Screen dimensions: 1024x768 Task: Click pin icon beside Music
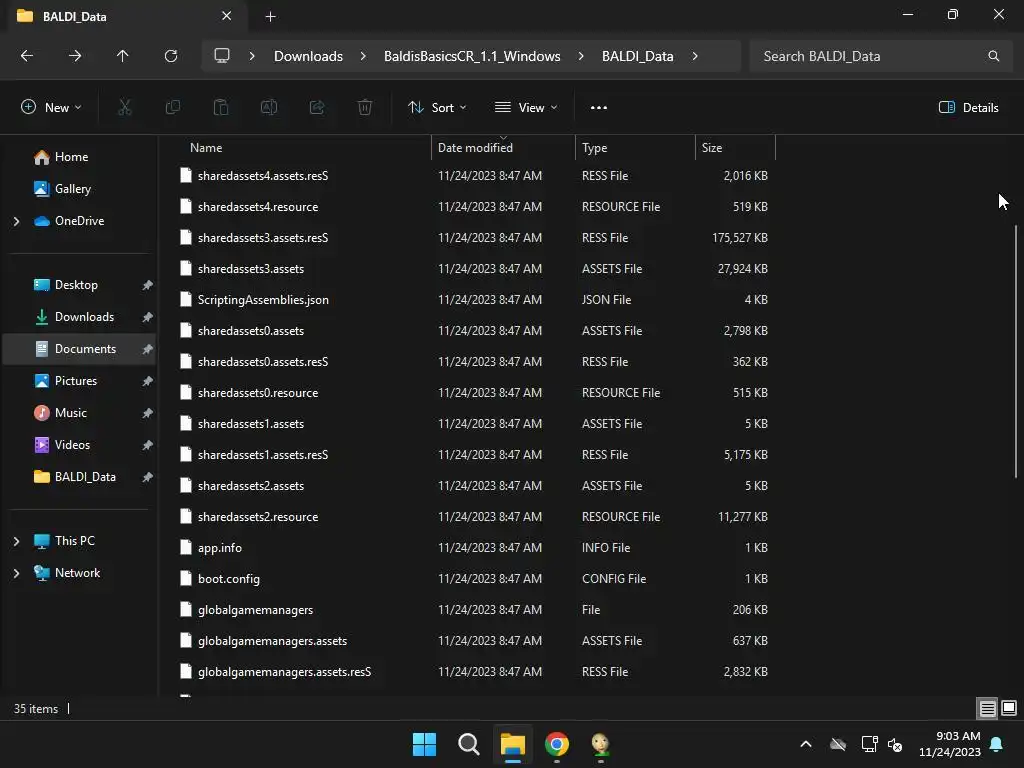(x=148, y=413)
